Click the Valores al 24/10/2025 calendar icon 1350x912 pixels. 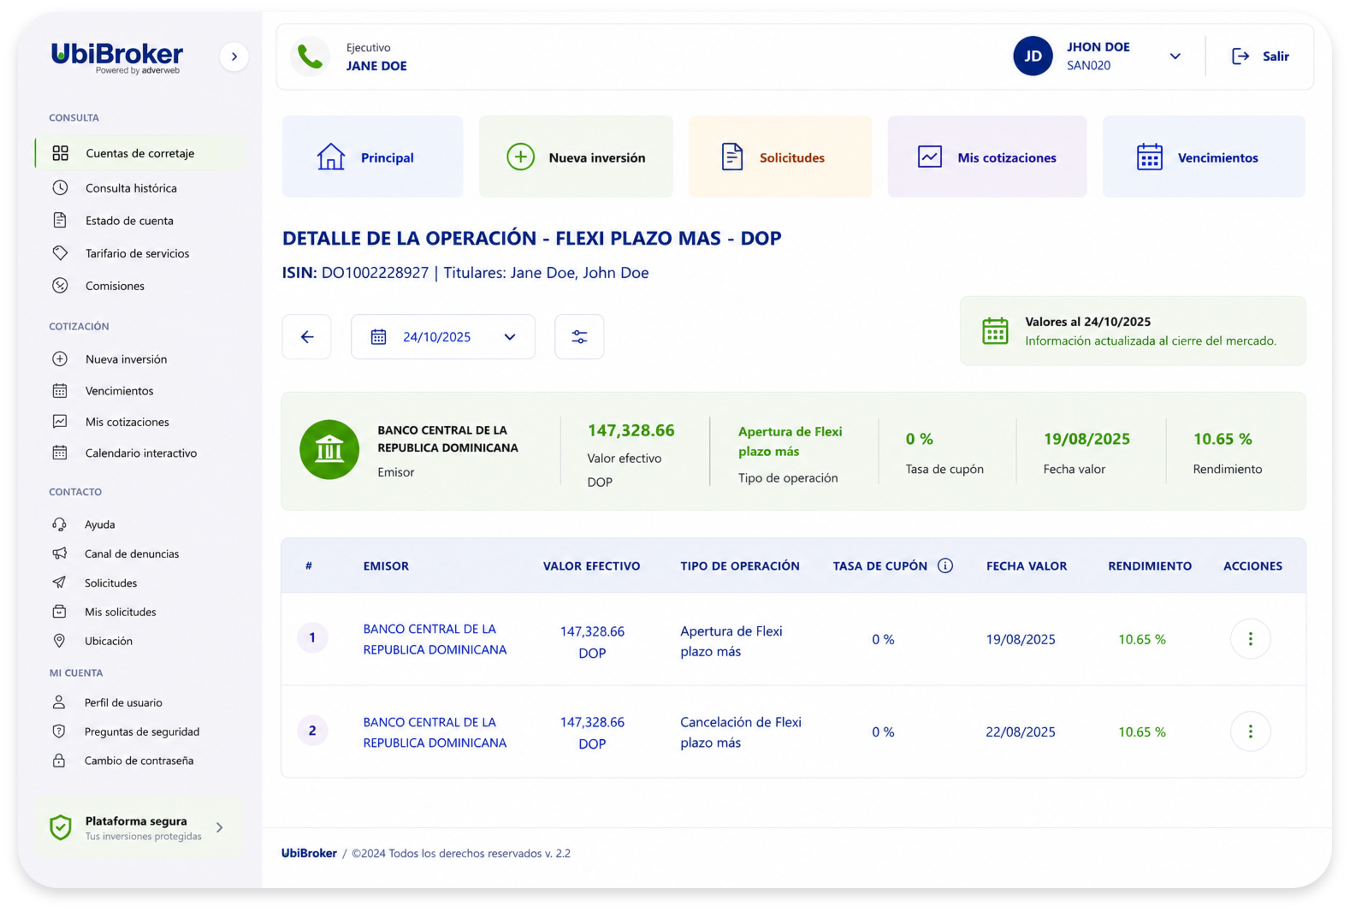coord(995,331)
